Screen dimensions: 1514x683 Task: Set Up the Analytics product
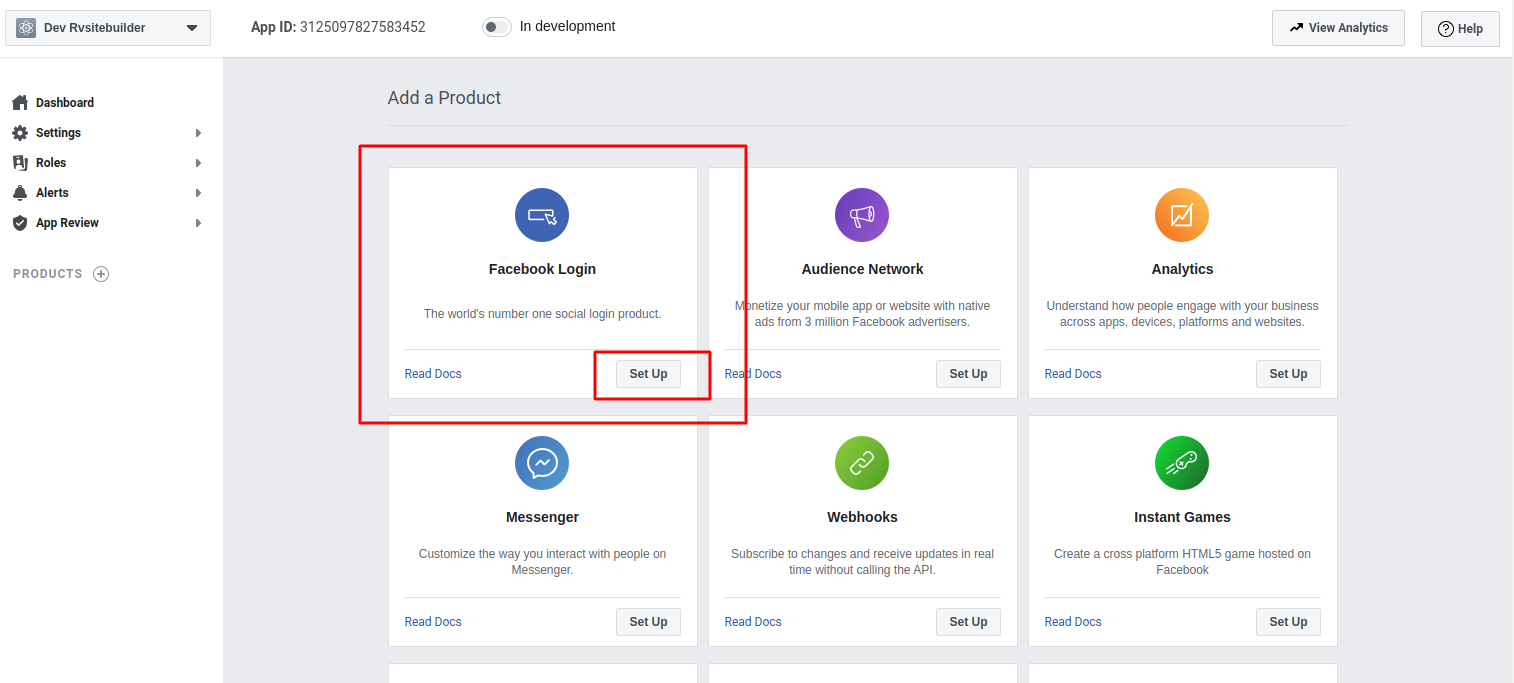(x=1288, y=374)
